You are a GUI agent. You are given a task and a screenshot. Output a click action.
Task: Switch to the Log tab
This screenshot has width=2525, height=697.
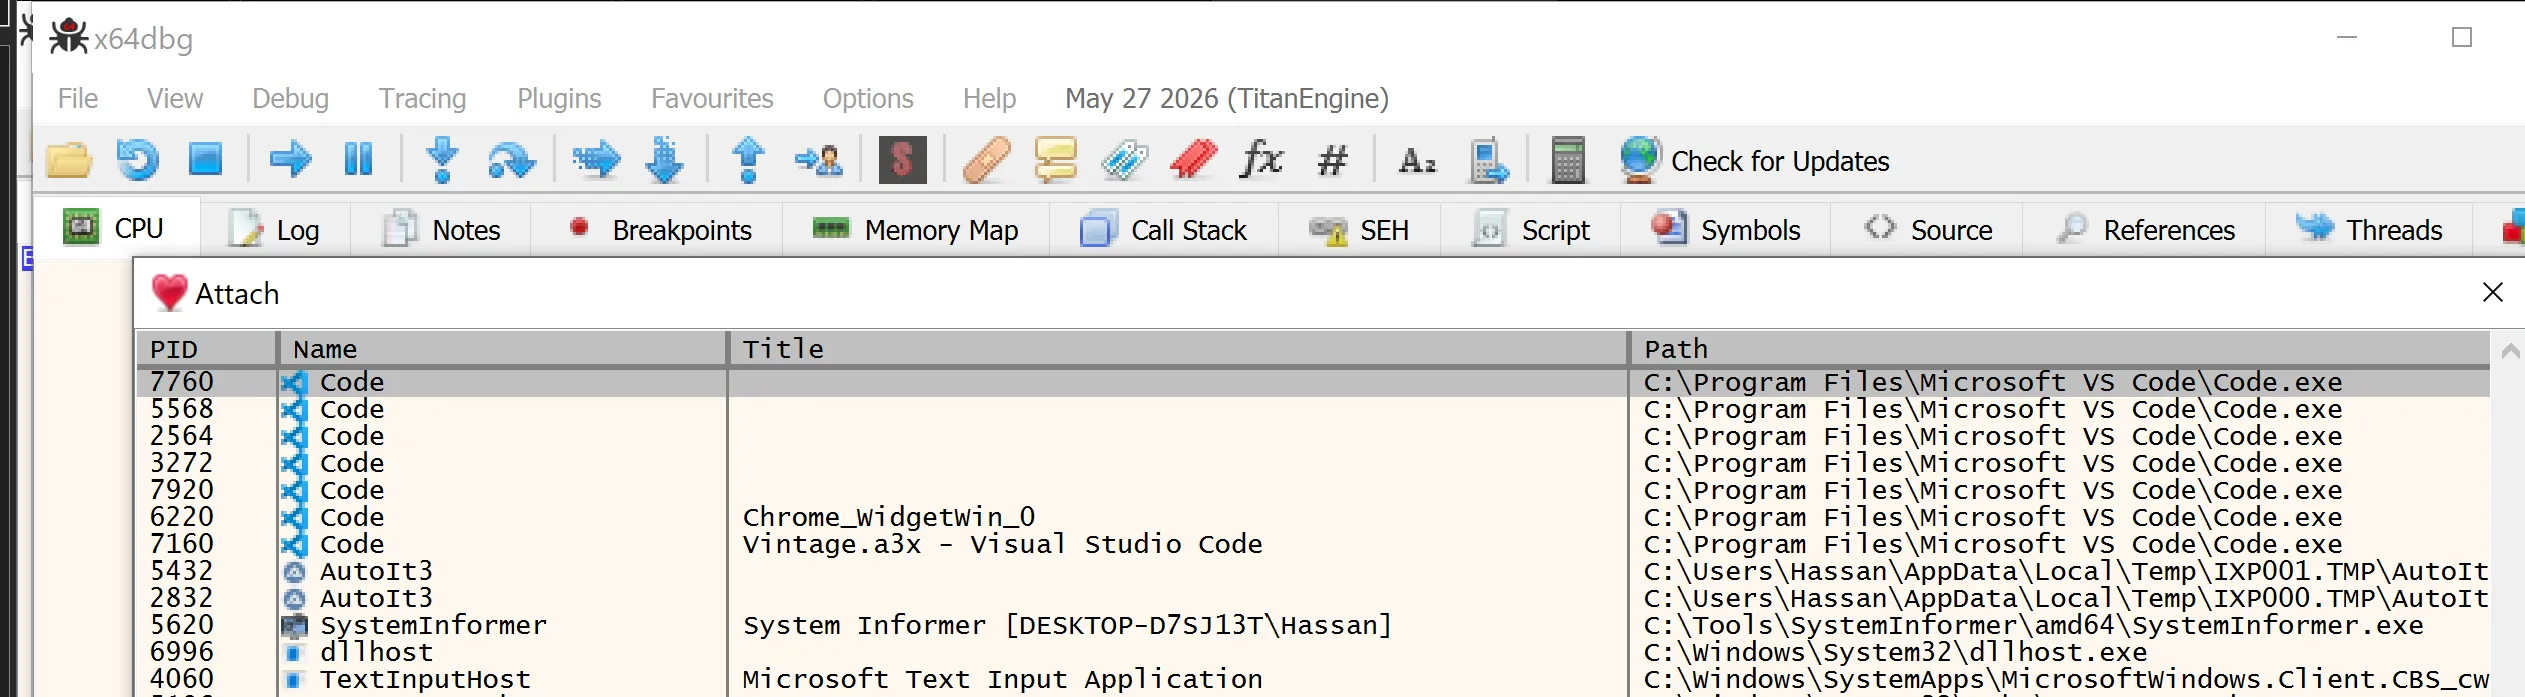[275, 230]
